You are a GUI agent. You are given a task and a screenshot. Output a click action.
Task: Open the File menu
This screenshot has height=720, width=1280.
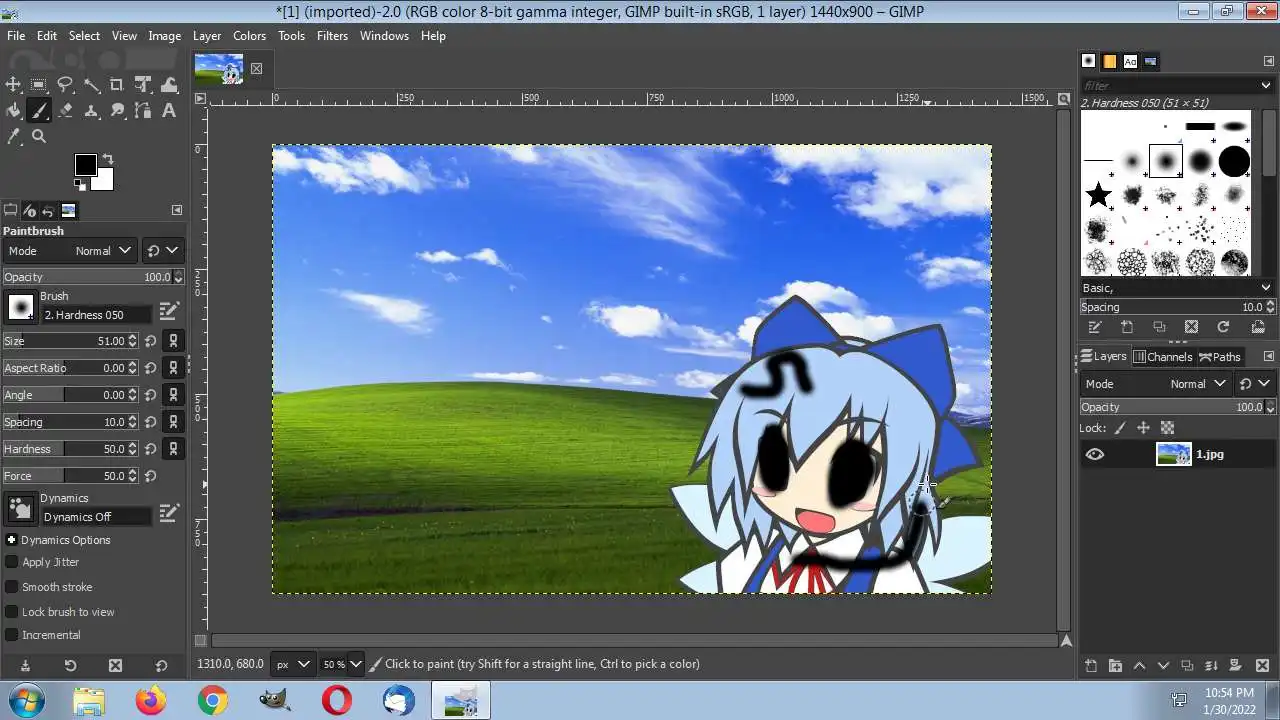pyautogui.click(x=16, y=35)
